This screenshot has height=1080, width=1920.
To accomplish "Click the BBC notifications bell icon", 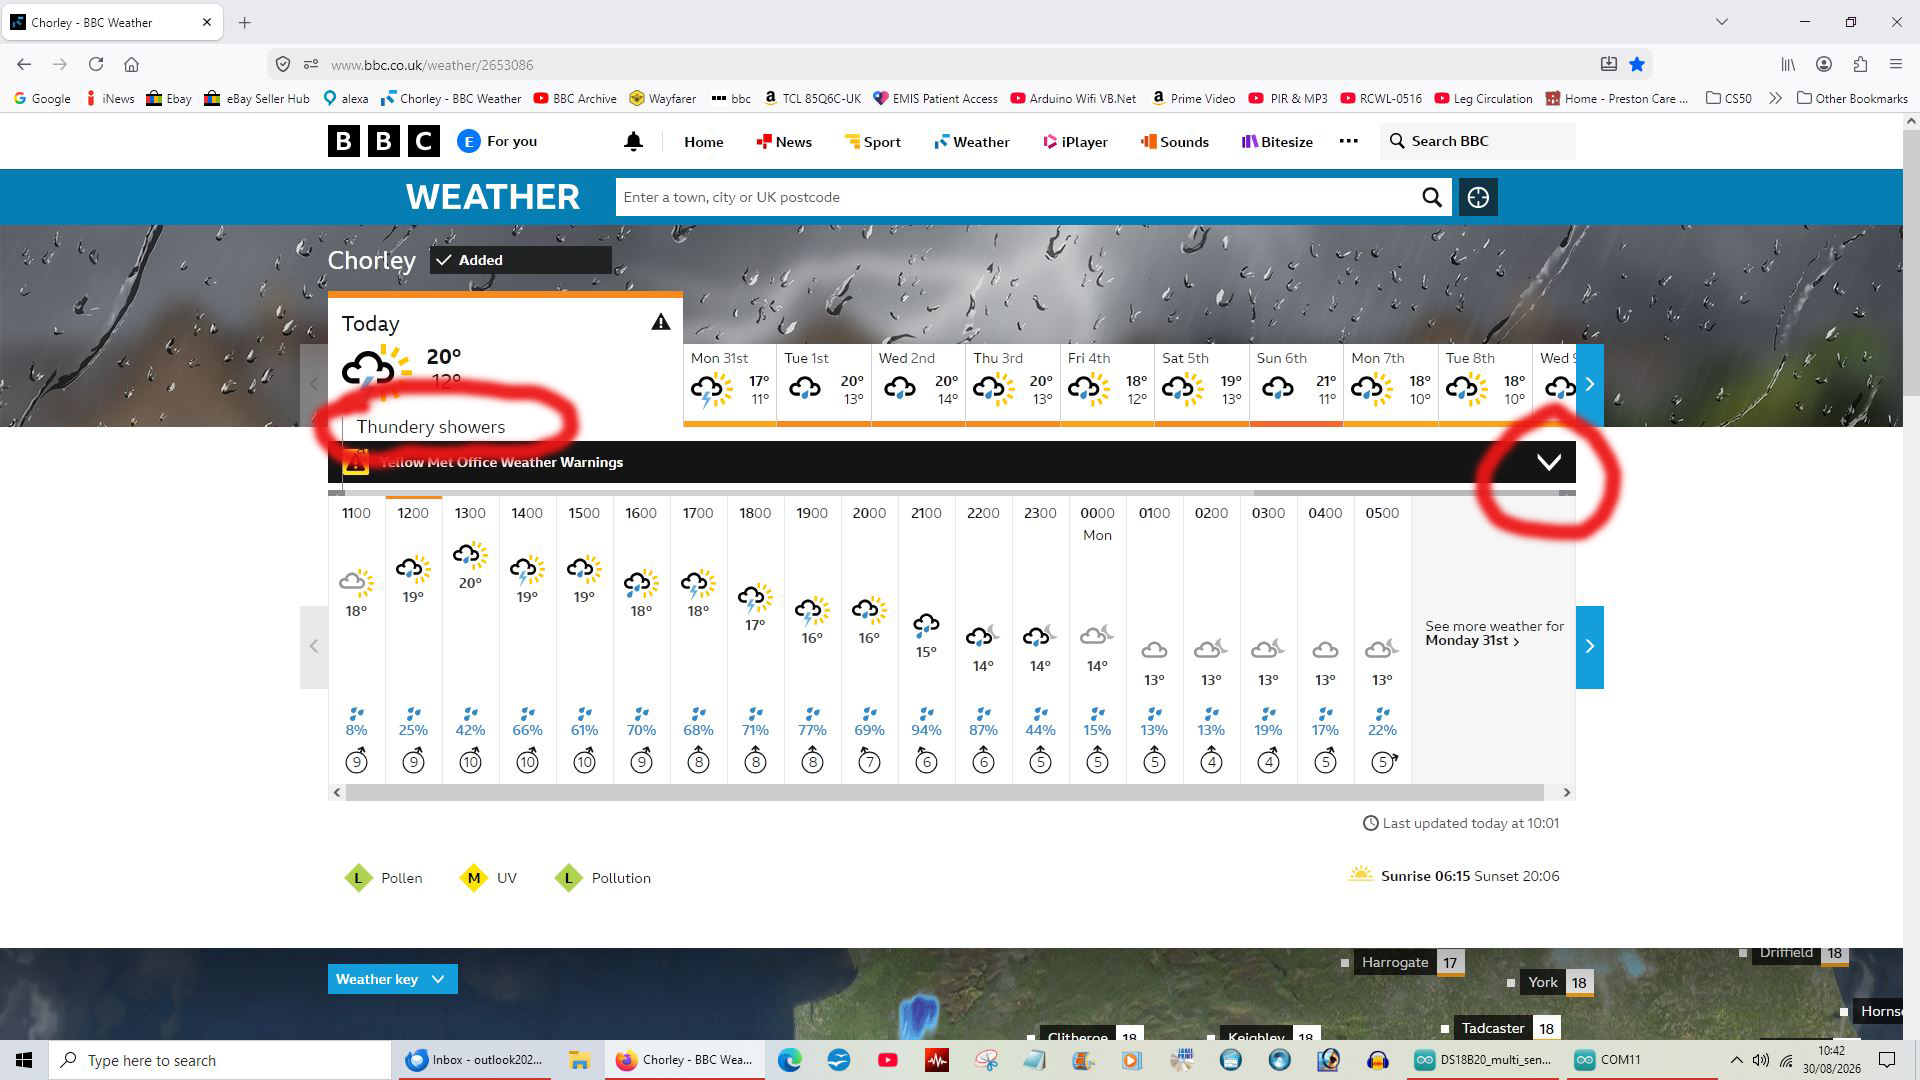I will [x=633, y=142].
